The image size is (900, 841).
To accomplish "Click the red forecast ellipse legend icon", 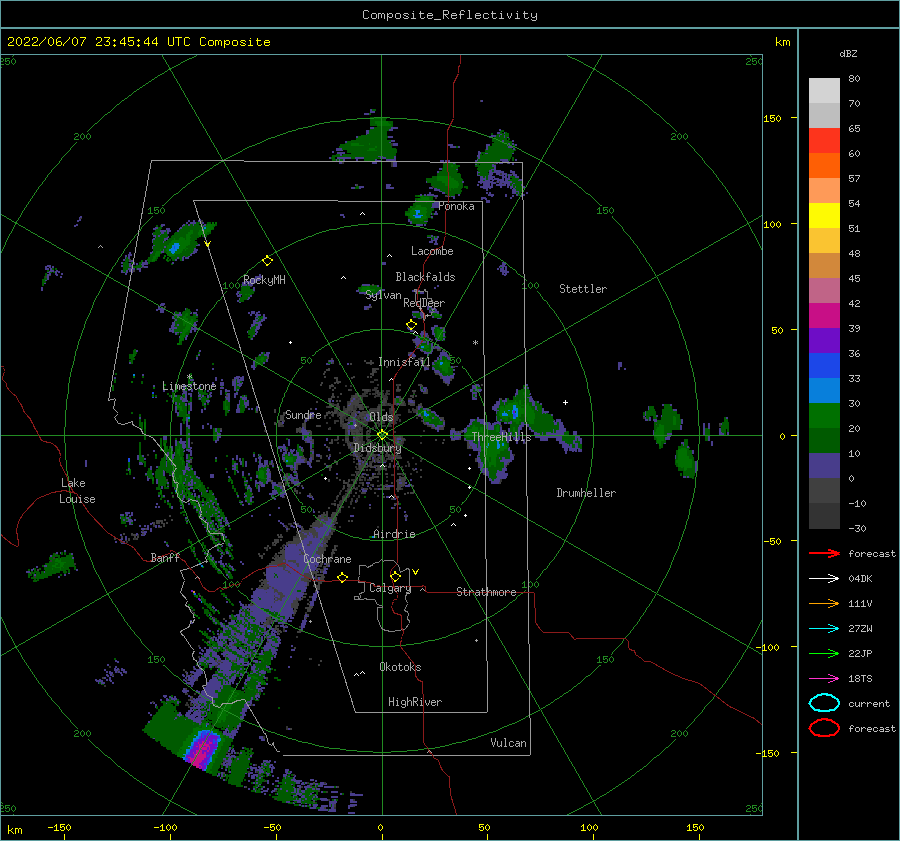I will point(824,728).
